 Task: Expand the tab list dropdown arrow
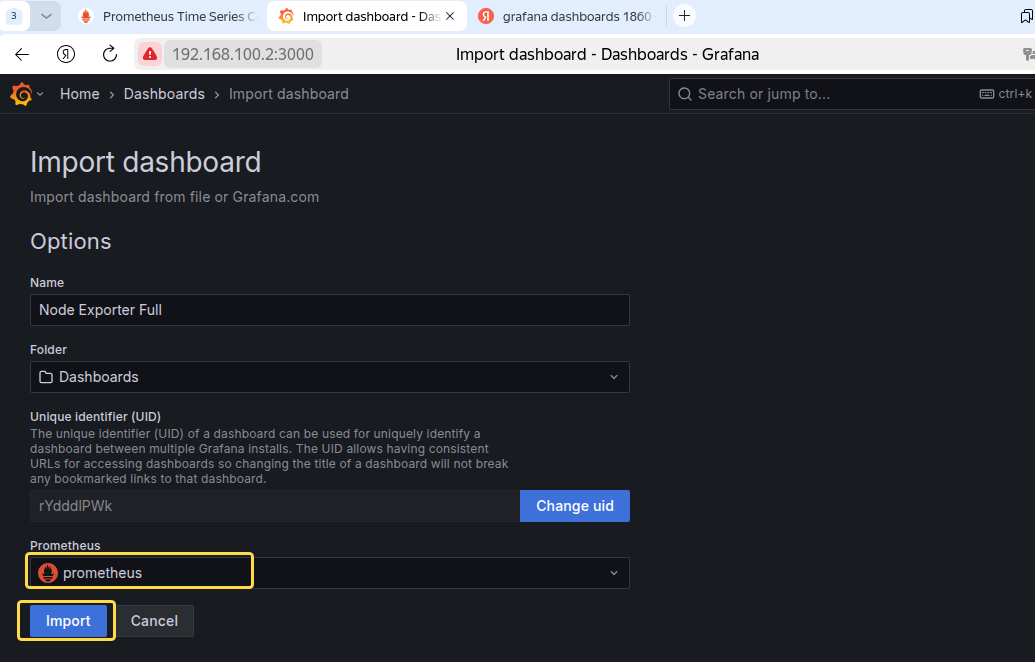(x=46, y=16)
